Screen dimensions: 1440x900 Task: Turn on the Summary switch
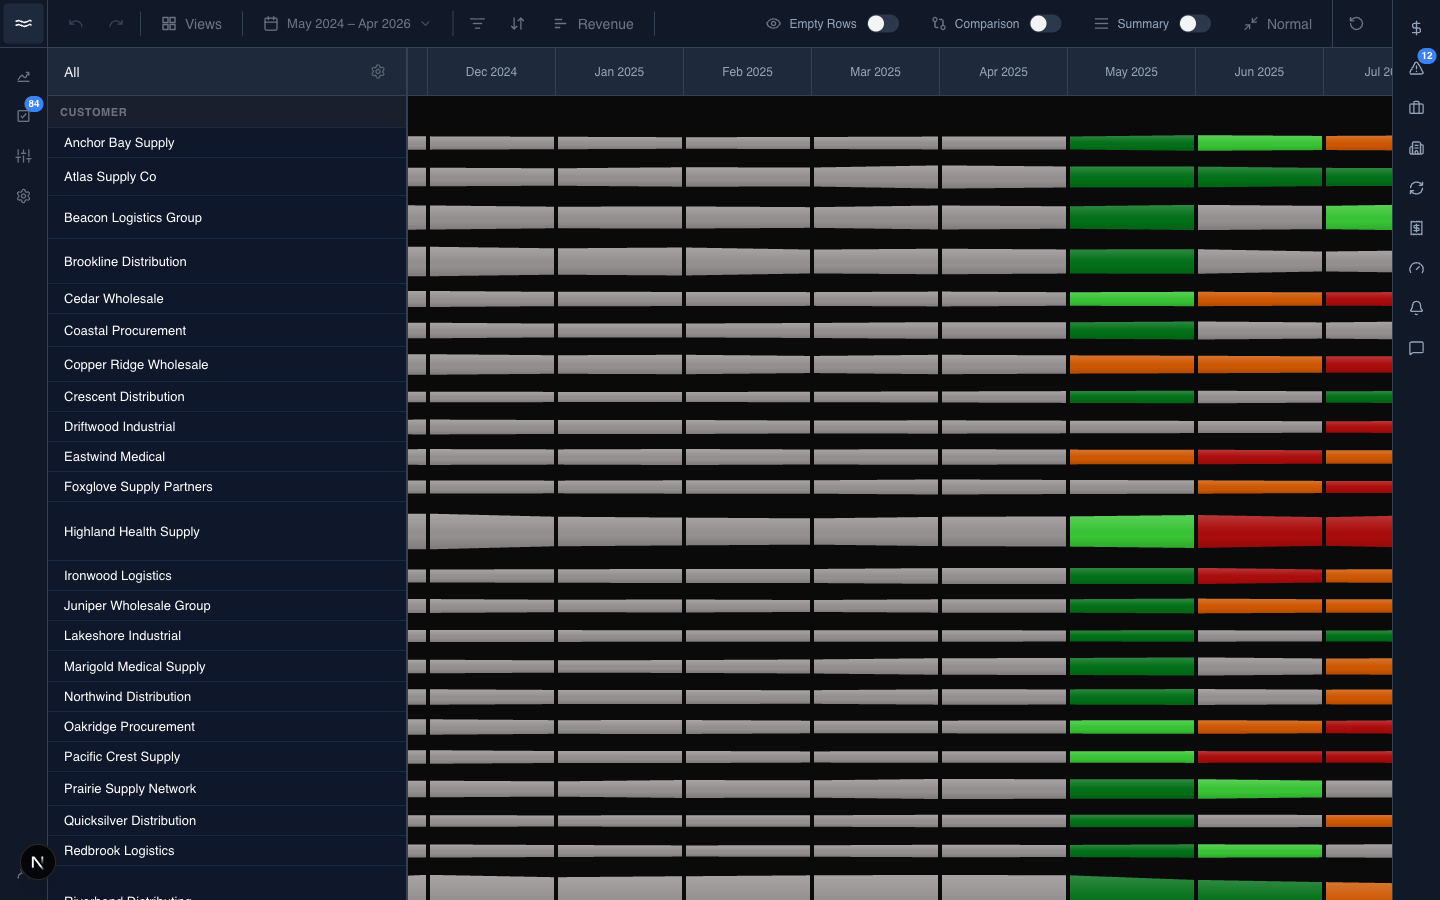click(1194, 23)
